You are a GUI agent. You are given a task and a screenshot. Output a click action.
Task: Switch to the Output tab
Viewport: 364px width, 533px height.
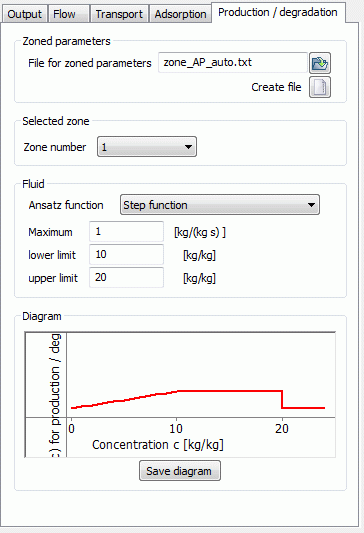(x=24, y=14)
